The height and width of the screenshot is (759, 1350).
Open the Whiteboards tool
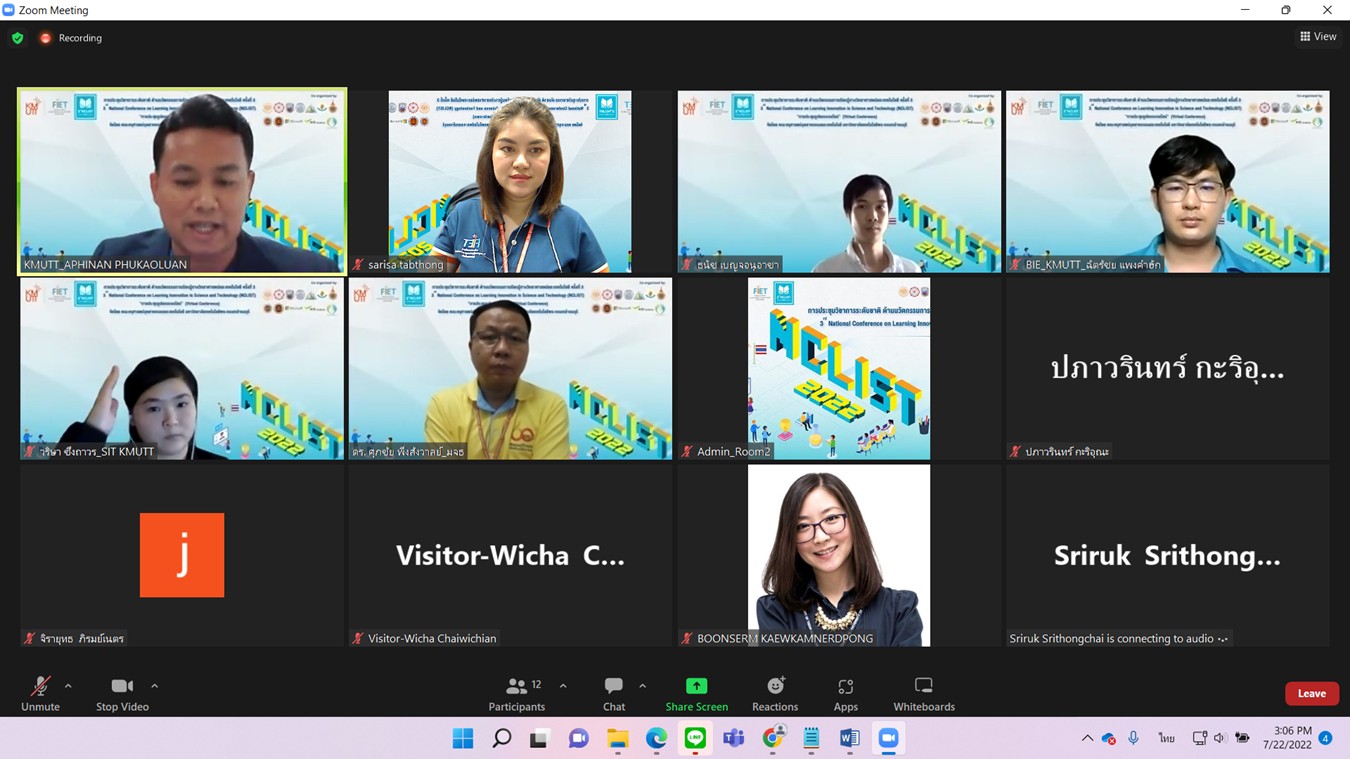923,693
